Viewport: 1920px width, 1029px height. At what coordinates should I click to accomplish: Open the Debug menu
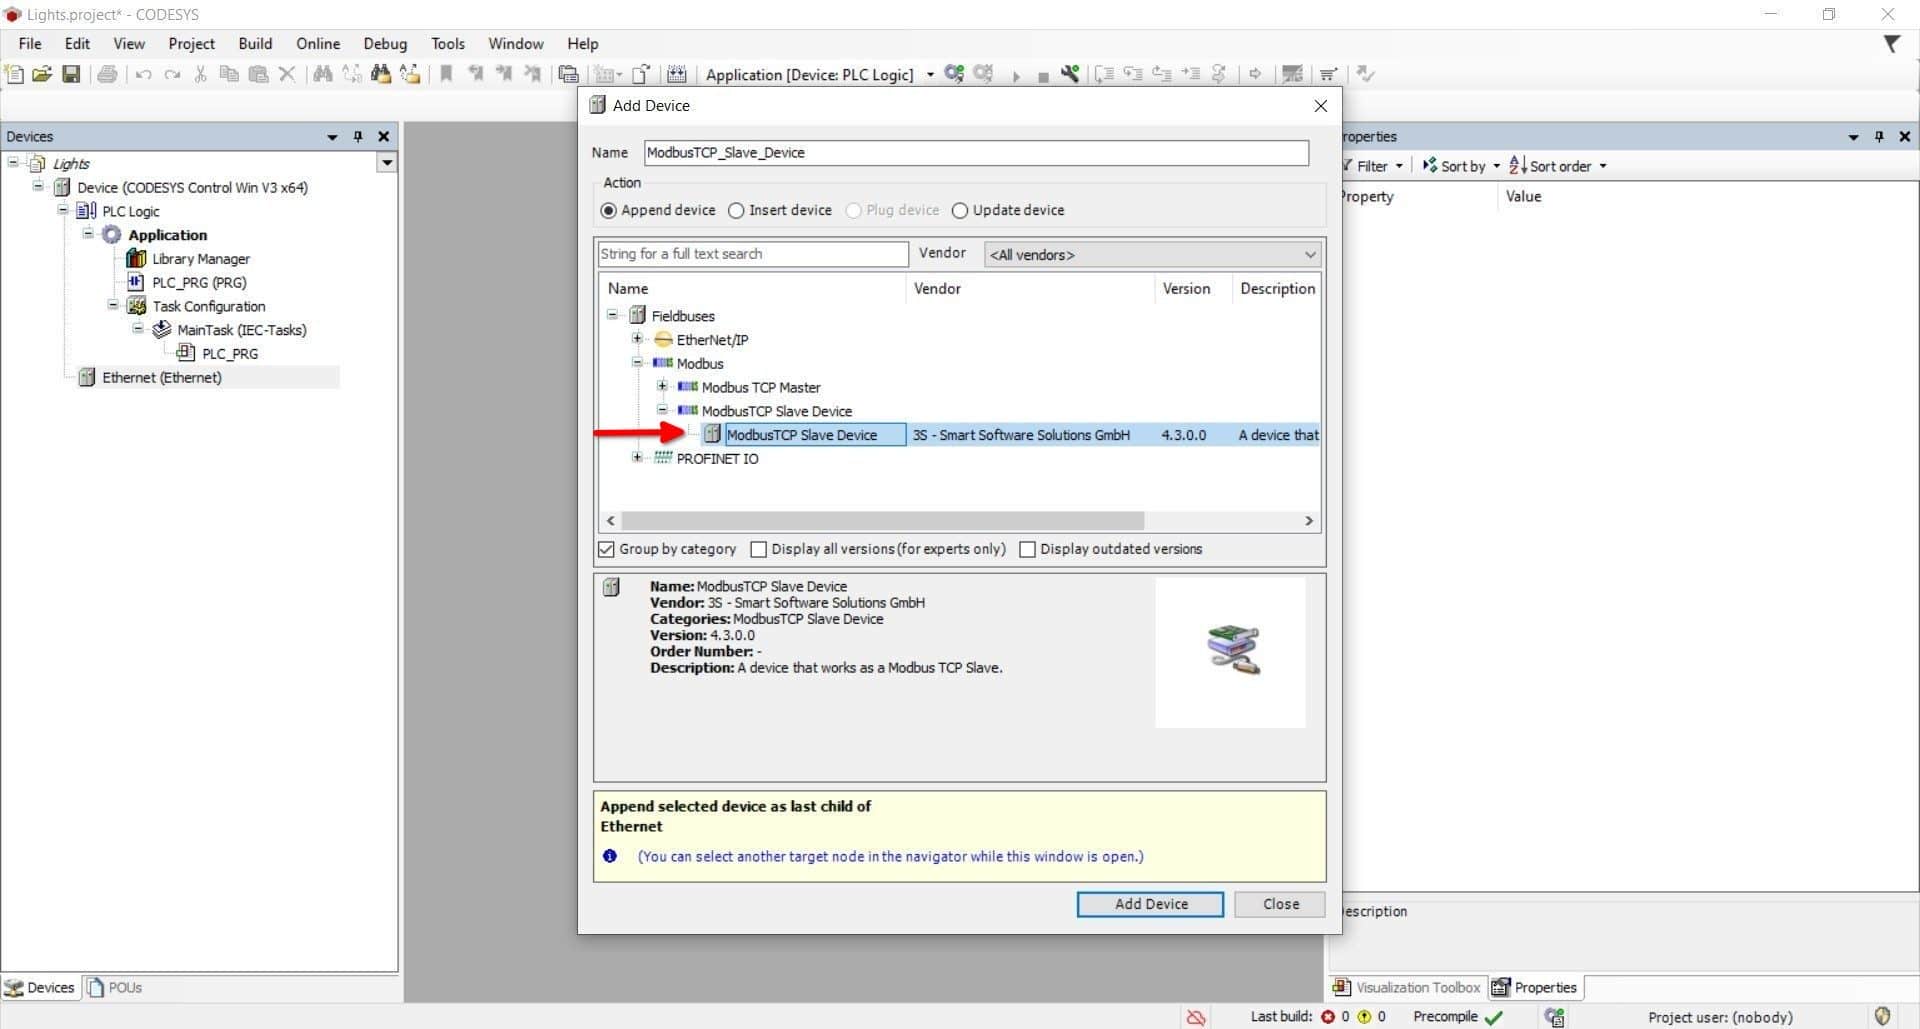tap(384, 43)
